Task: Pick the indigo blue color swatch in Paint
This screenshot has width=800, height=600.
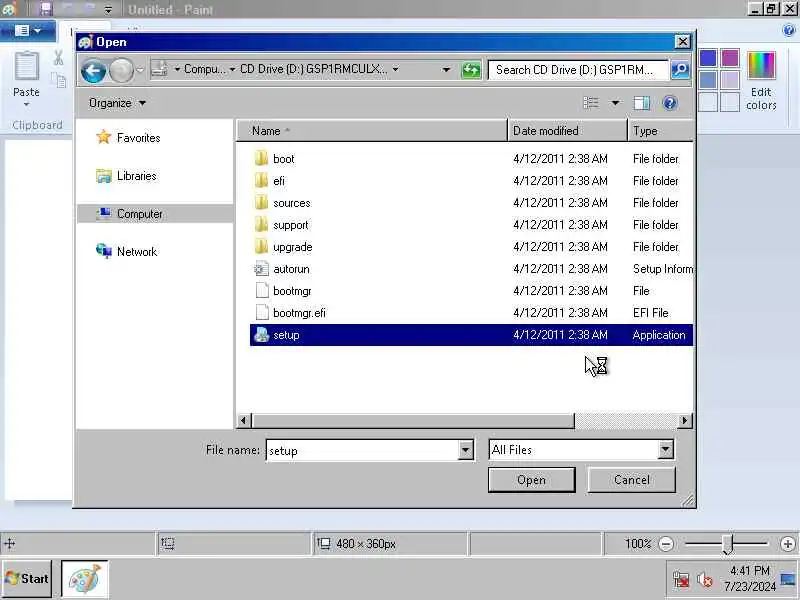Action: click(708, 58)
